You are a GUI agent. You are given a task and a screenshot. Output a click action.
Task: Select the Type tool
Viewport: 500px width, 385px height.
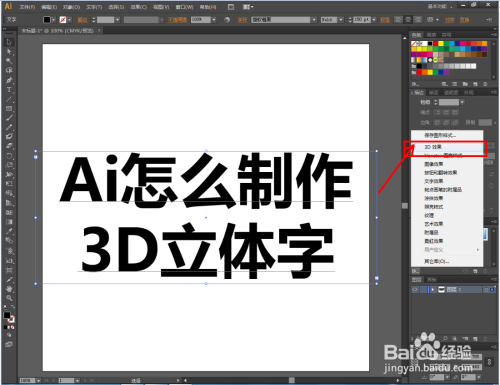[x=9, y=89]
